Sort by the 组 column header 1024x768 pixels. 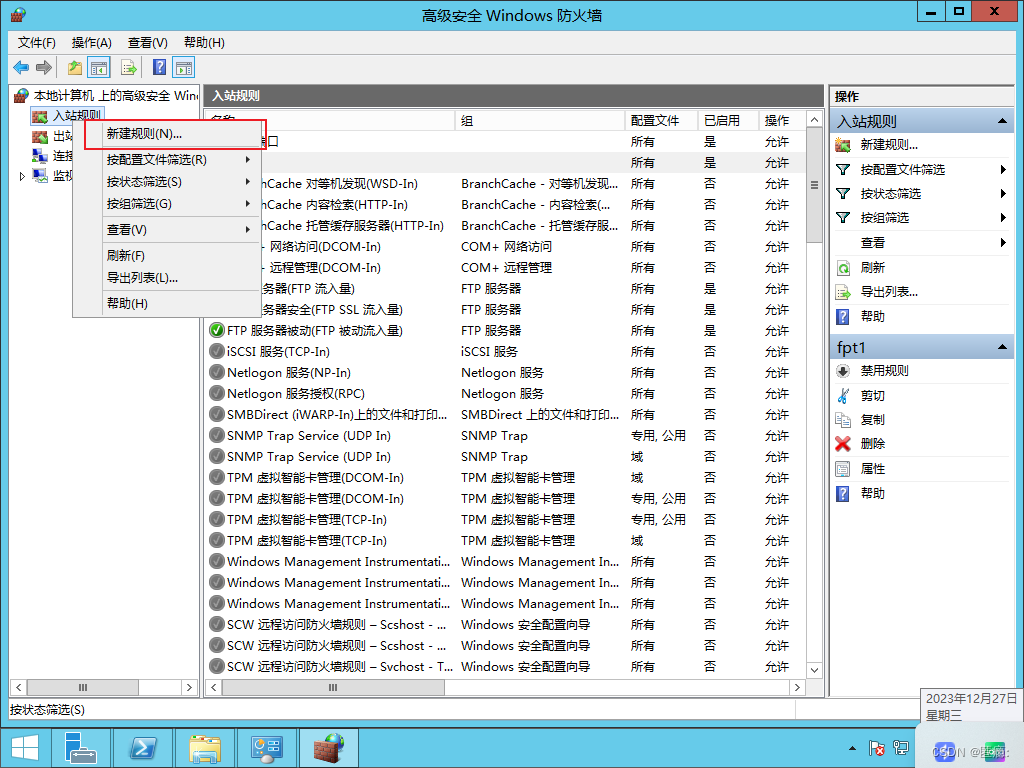tap(540, 121)
